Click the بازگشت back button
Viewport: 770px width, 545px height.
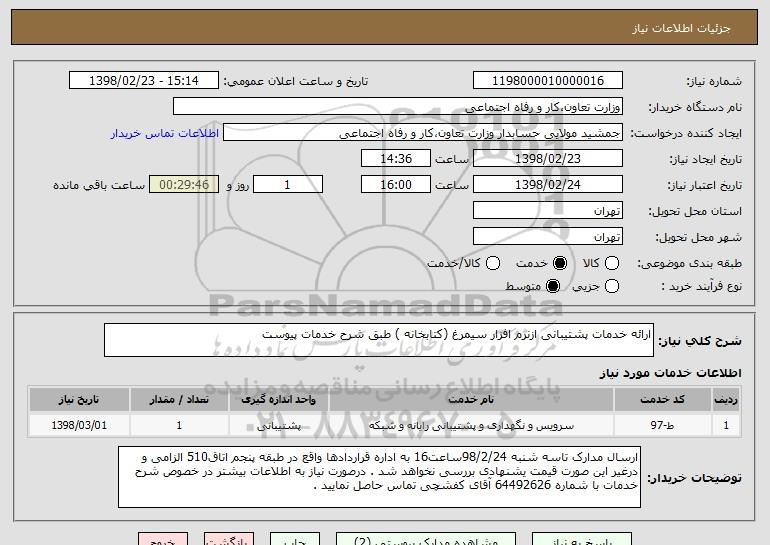229,539
